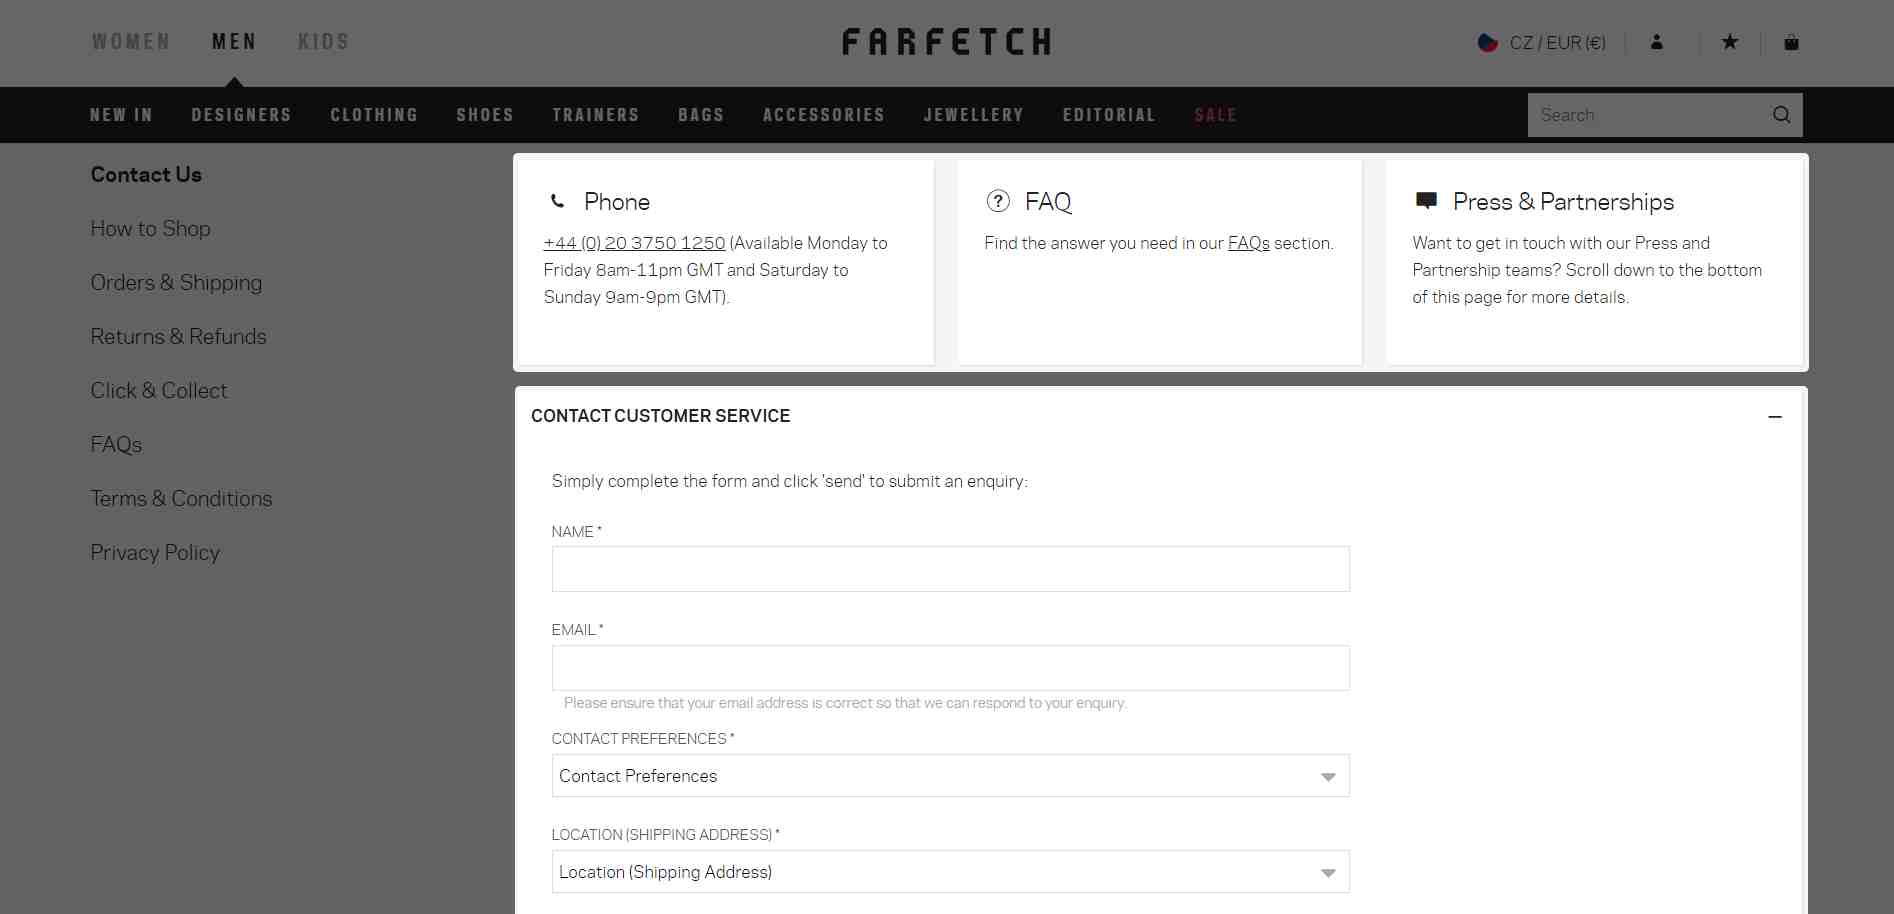Viewport: 1894px width, 914px height.
Task: Open the Sale menu item
Action: click(x=1215, y=115)
